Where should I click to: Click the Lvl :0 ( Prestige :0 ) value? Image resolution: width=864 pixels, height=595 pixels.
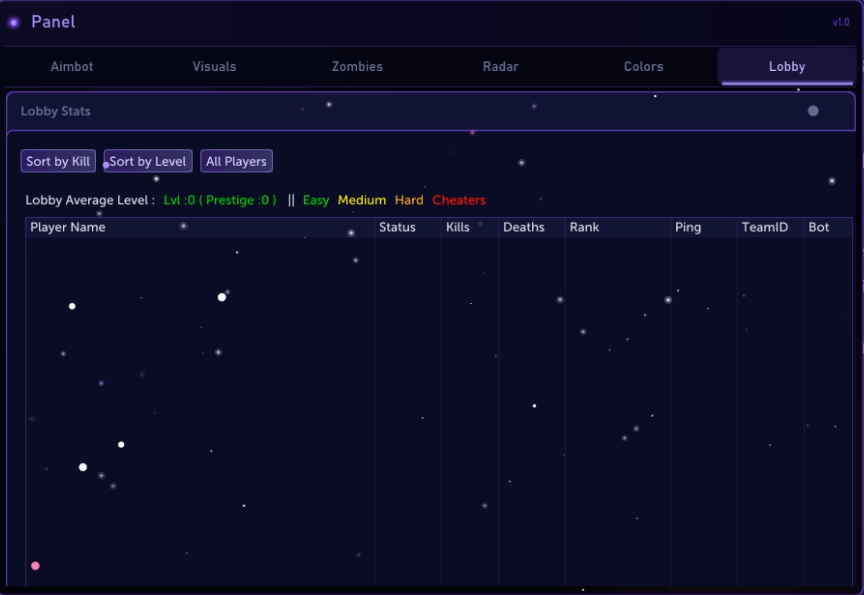coord(220,201)
